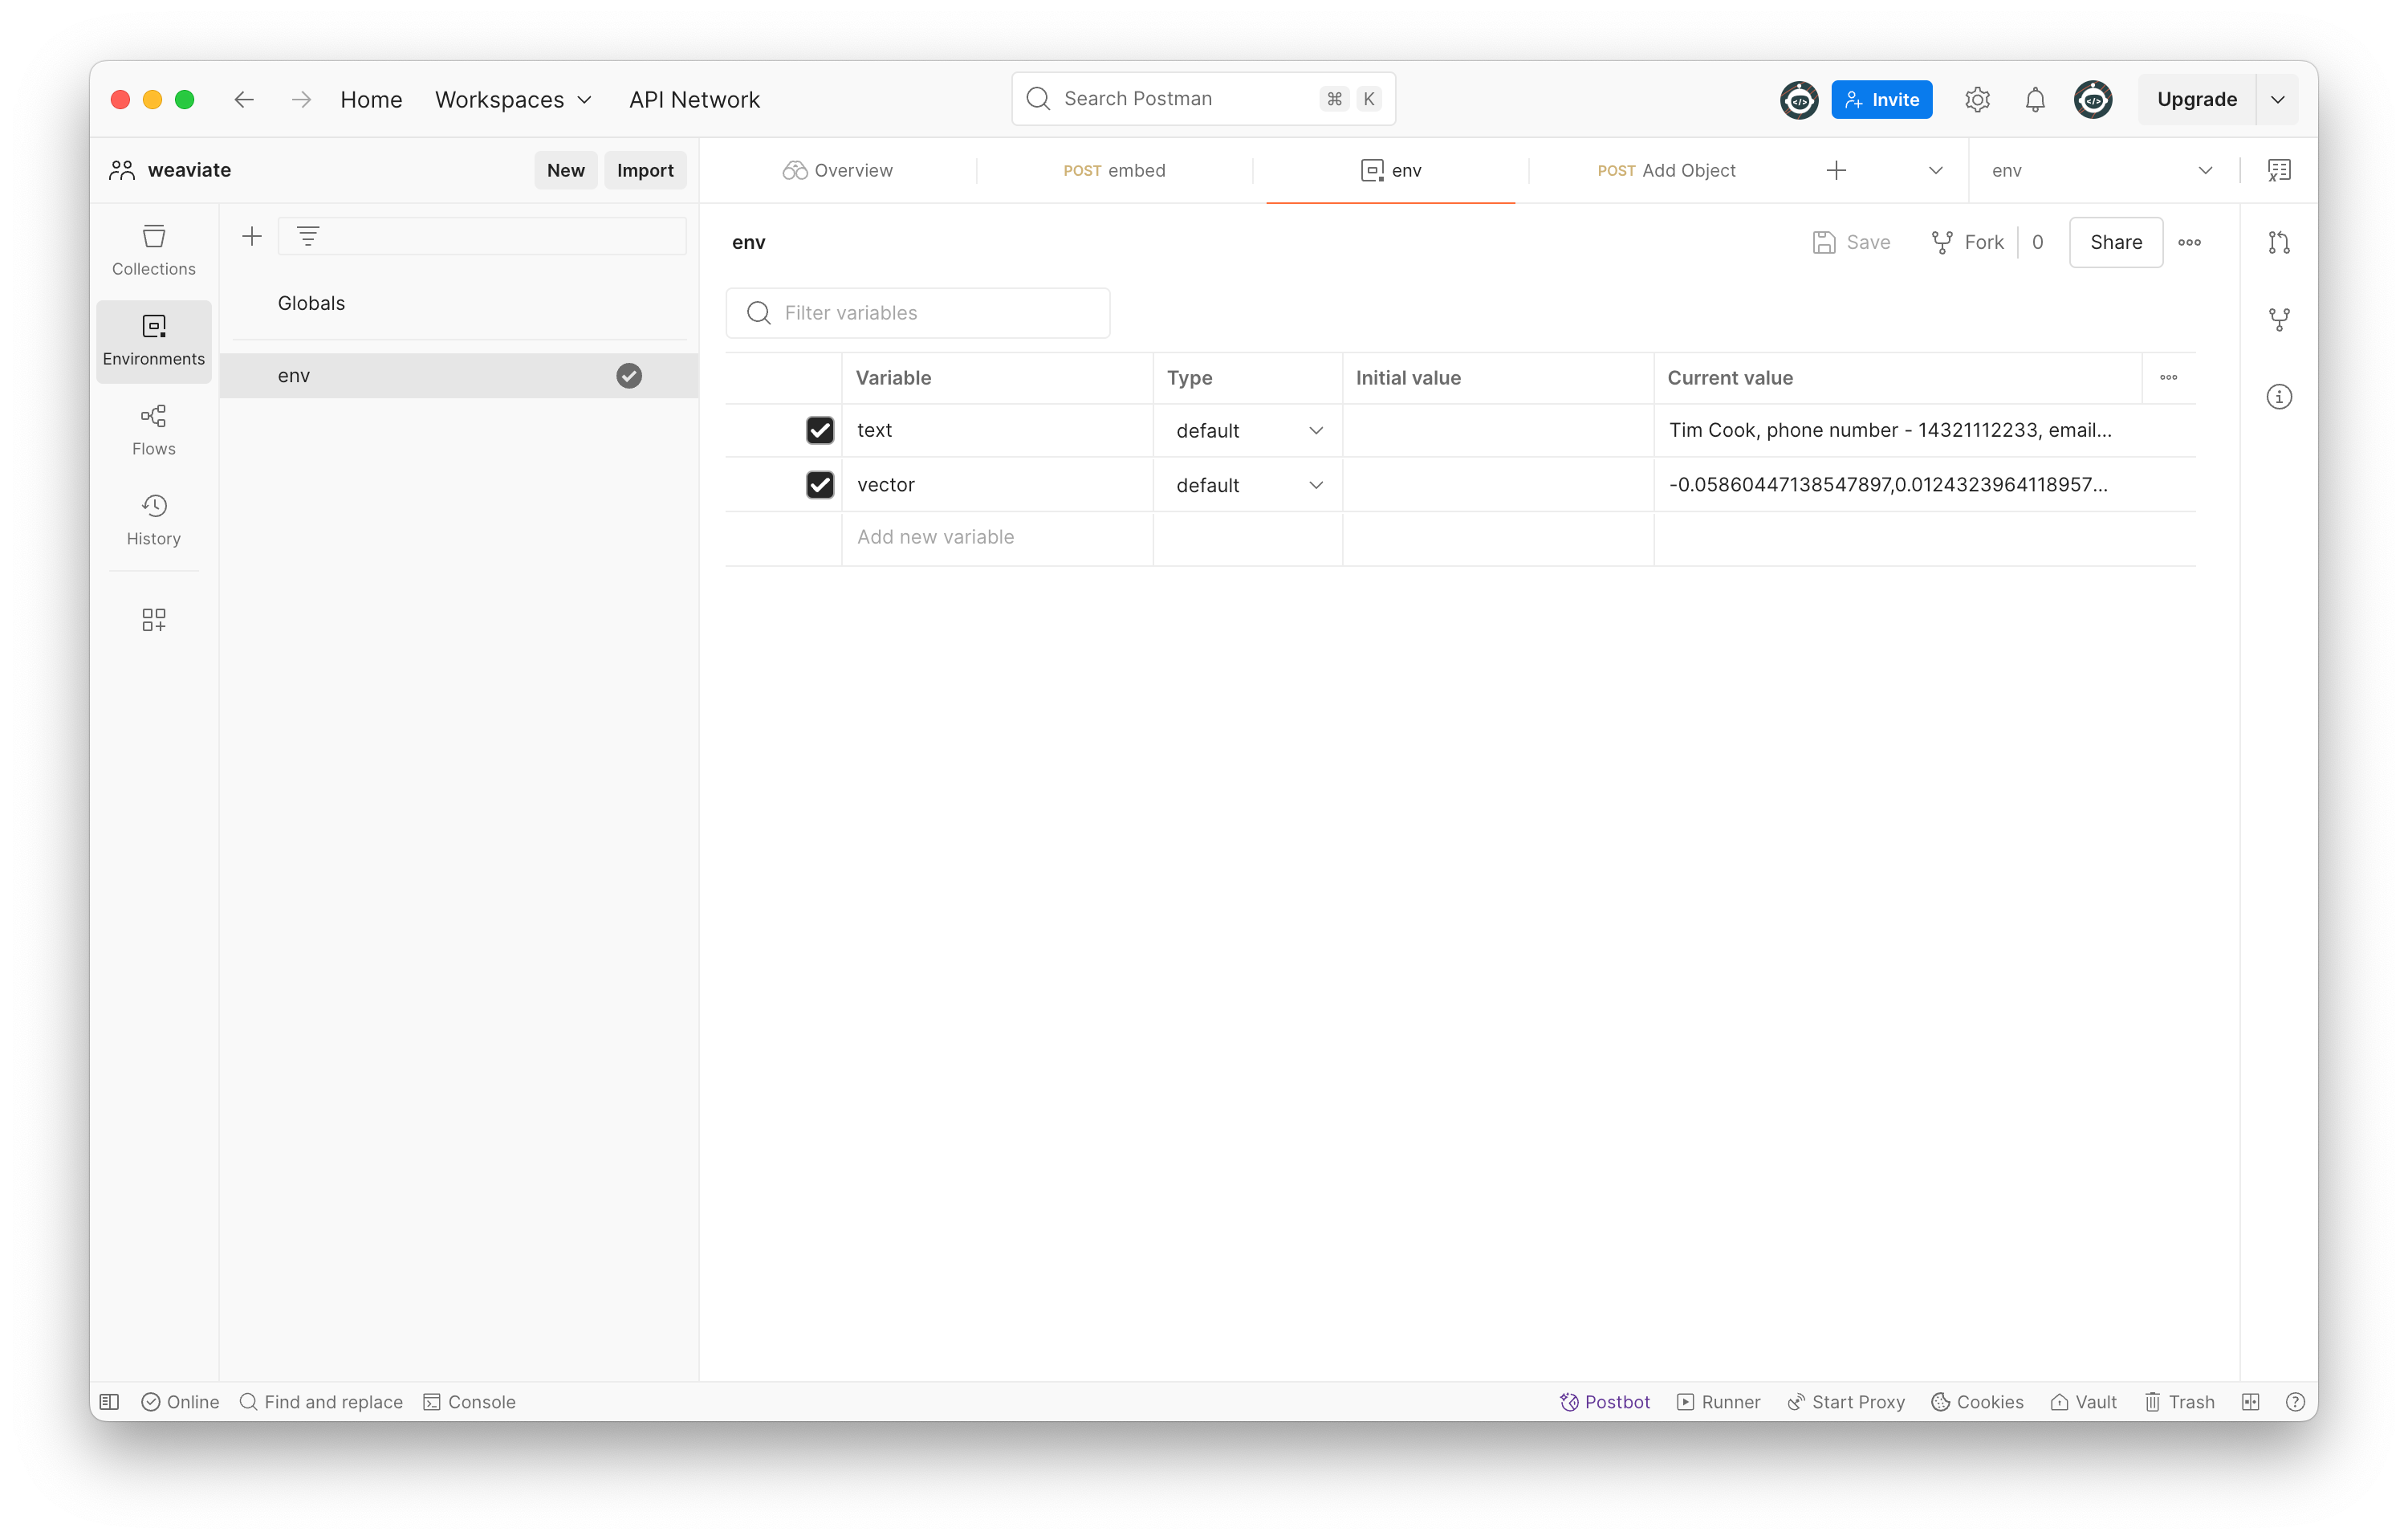
Task: Click the Share button
Action: click(2115, 242)
